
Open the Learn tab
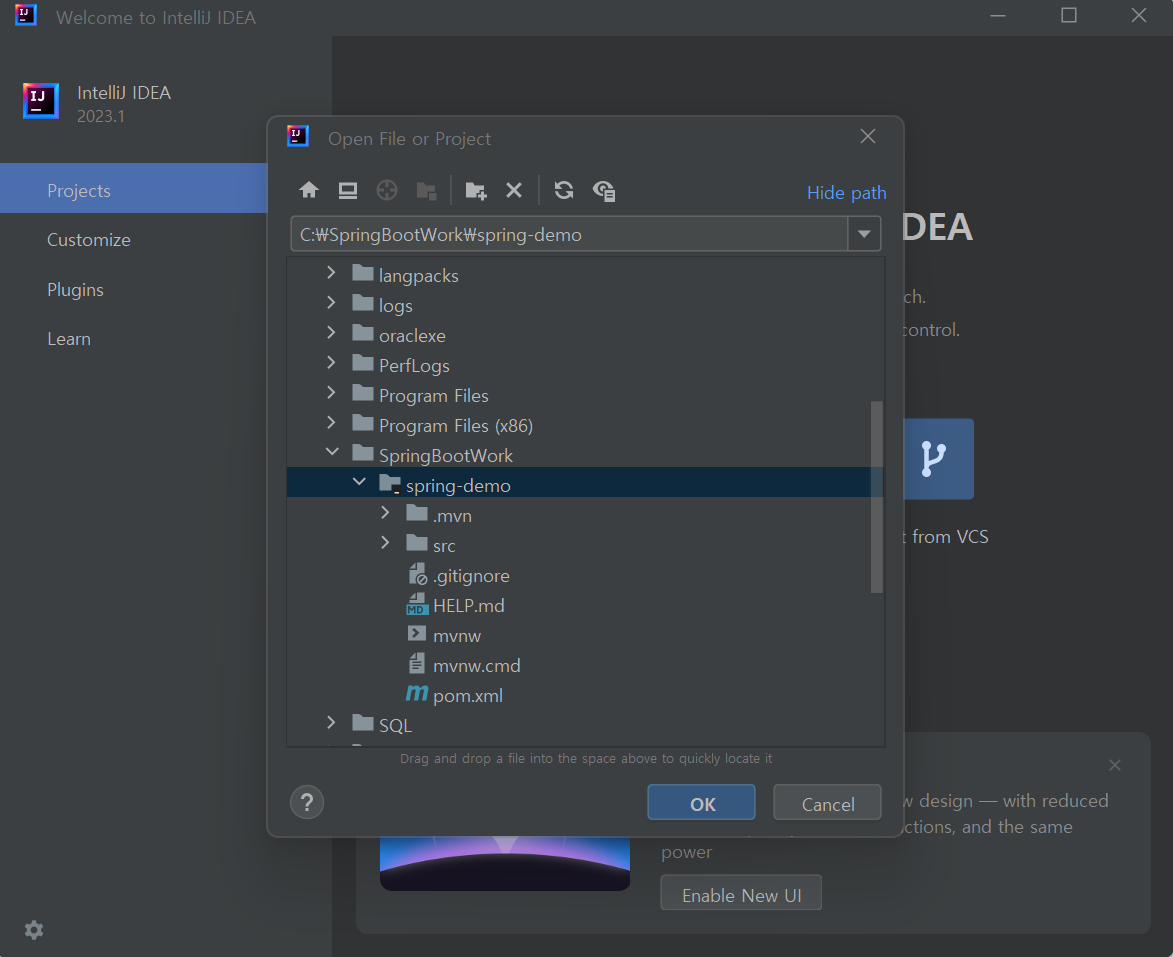(69, 339)
